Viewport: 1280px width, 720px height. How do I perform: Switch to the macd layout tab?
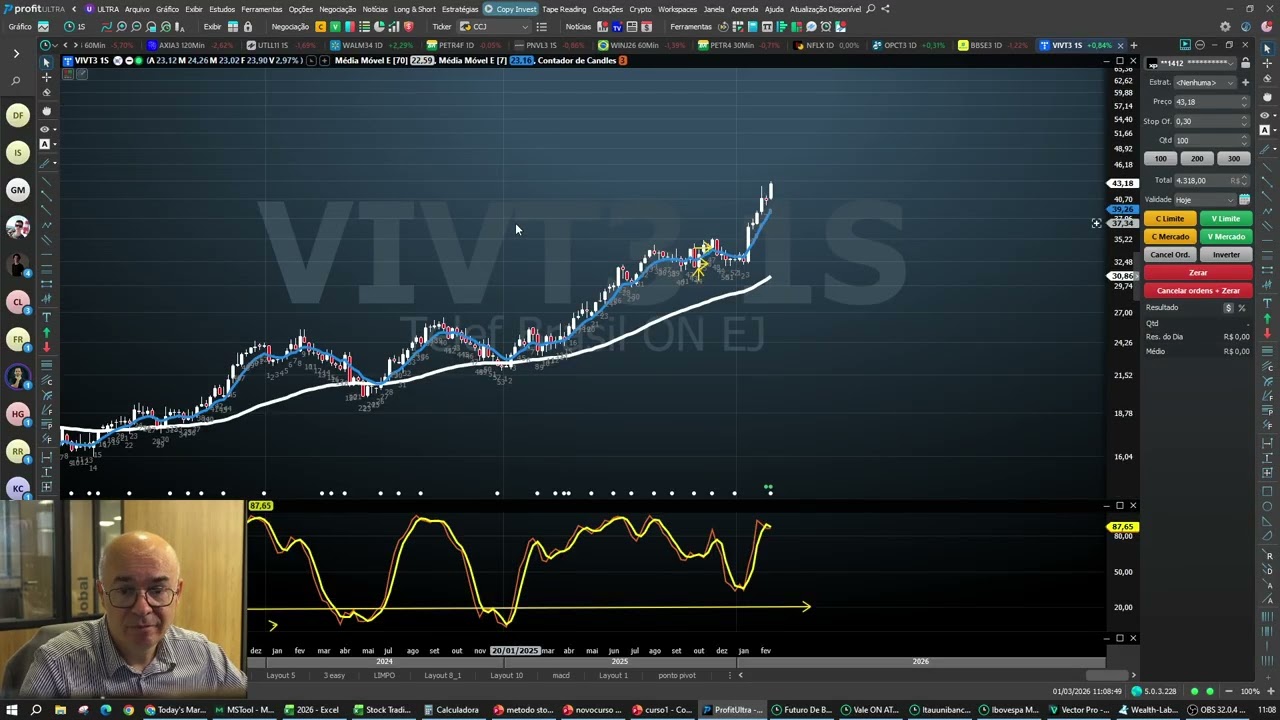pyautogui.click(x=561, y=675)
